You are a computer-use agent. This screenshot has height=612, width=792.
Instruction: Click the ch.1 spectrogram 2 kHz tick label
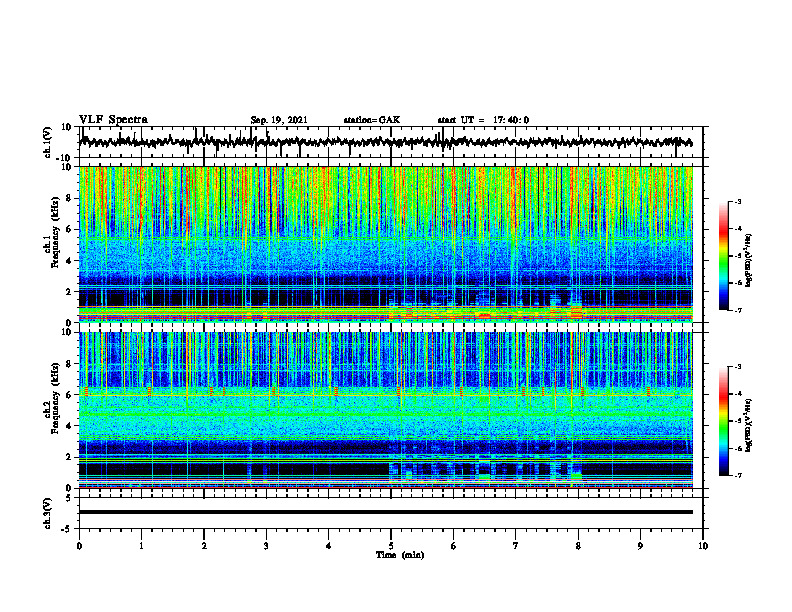(x=69, y=292)
